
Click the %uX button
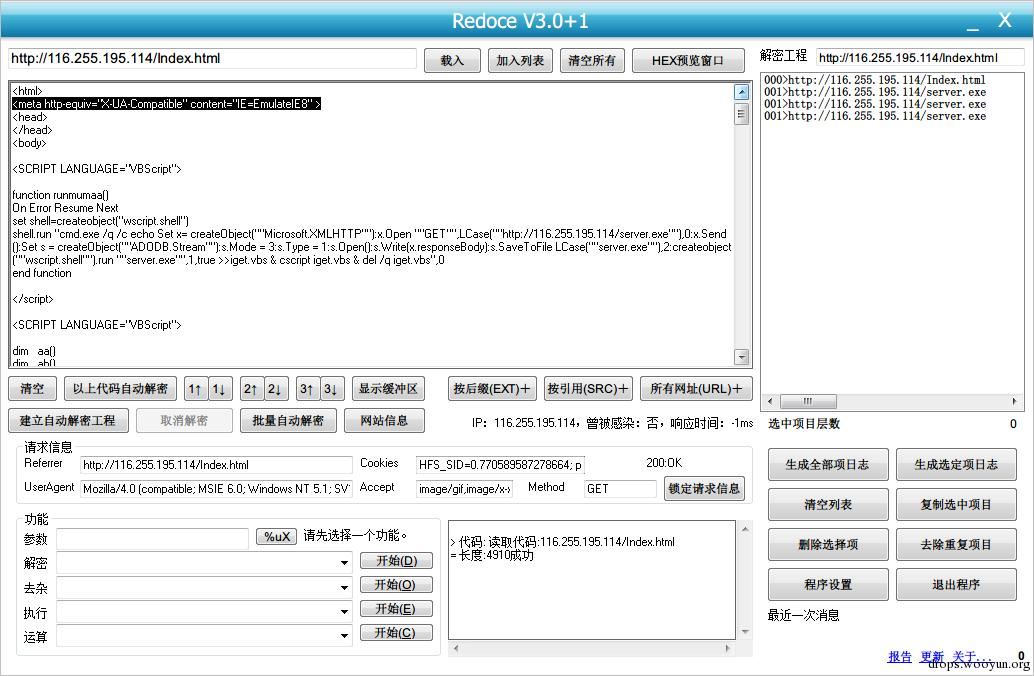coord(277,536)
